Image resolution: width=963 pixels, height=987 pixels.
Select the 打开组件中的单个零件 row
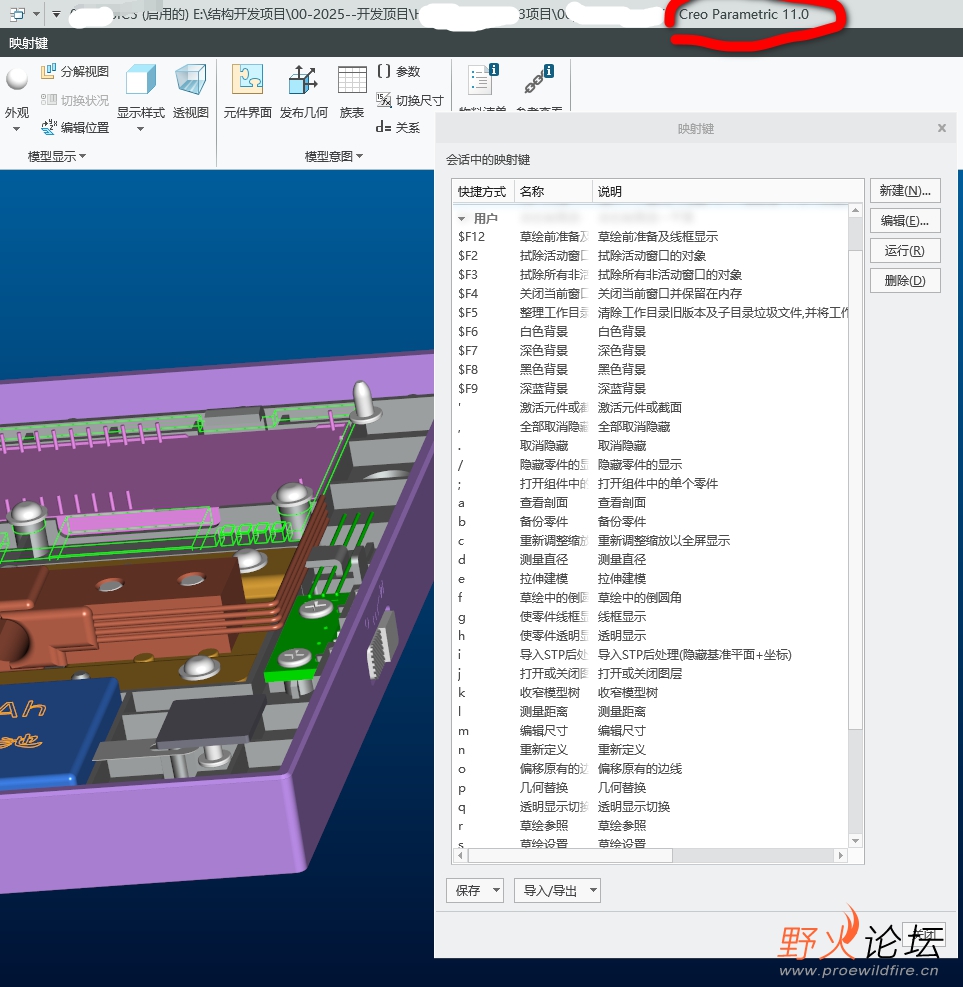coord(650,483)
